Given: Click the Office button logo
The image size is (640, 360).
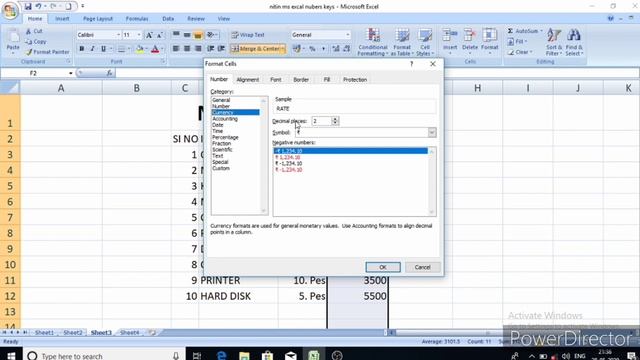Looking at the screenshot, I should click(x=10, y=10).
